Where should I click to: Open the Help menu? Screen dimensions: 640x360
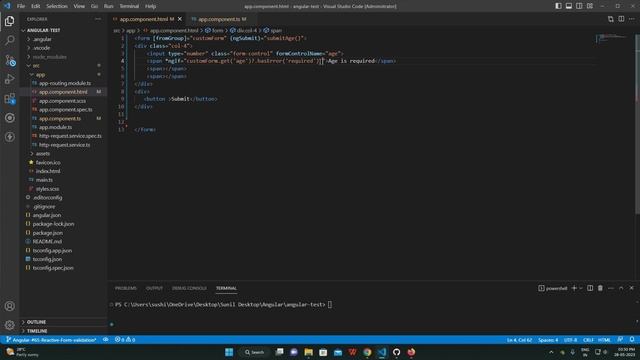[x=150, y=6]
